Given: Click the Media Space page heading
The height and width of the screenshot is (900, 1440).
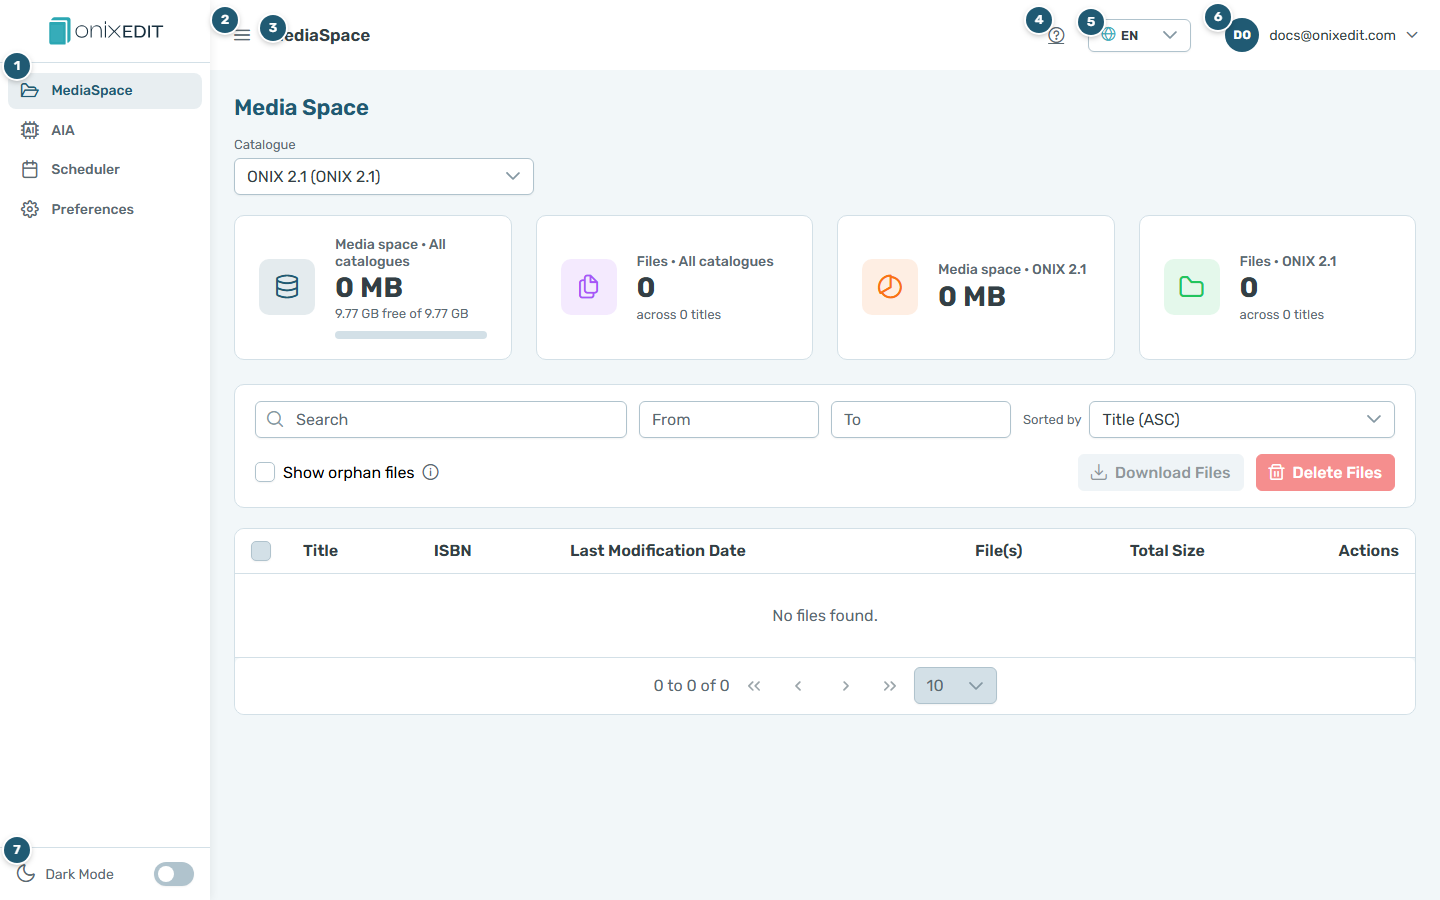Looking at the screenshot, I should tap(301, 108).
